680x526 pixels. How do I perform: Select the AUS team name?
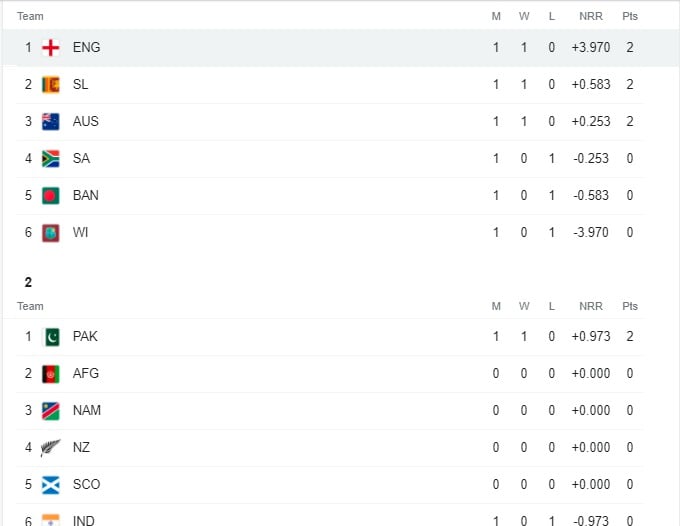tap(86, 122)
